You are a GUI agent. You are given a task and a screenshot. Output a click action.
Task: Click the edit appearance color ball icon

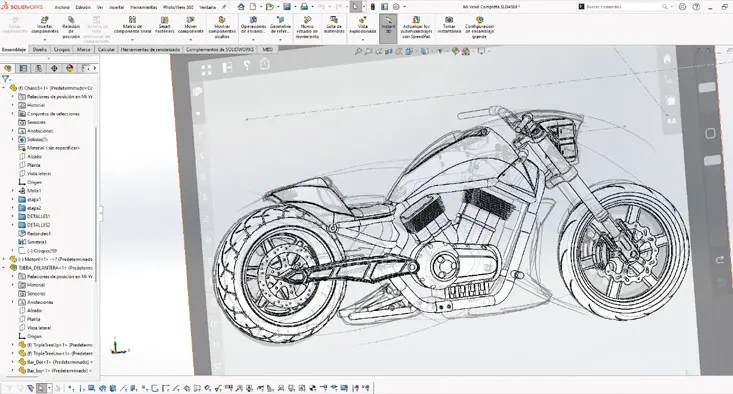pos(455,51)
